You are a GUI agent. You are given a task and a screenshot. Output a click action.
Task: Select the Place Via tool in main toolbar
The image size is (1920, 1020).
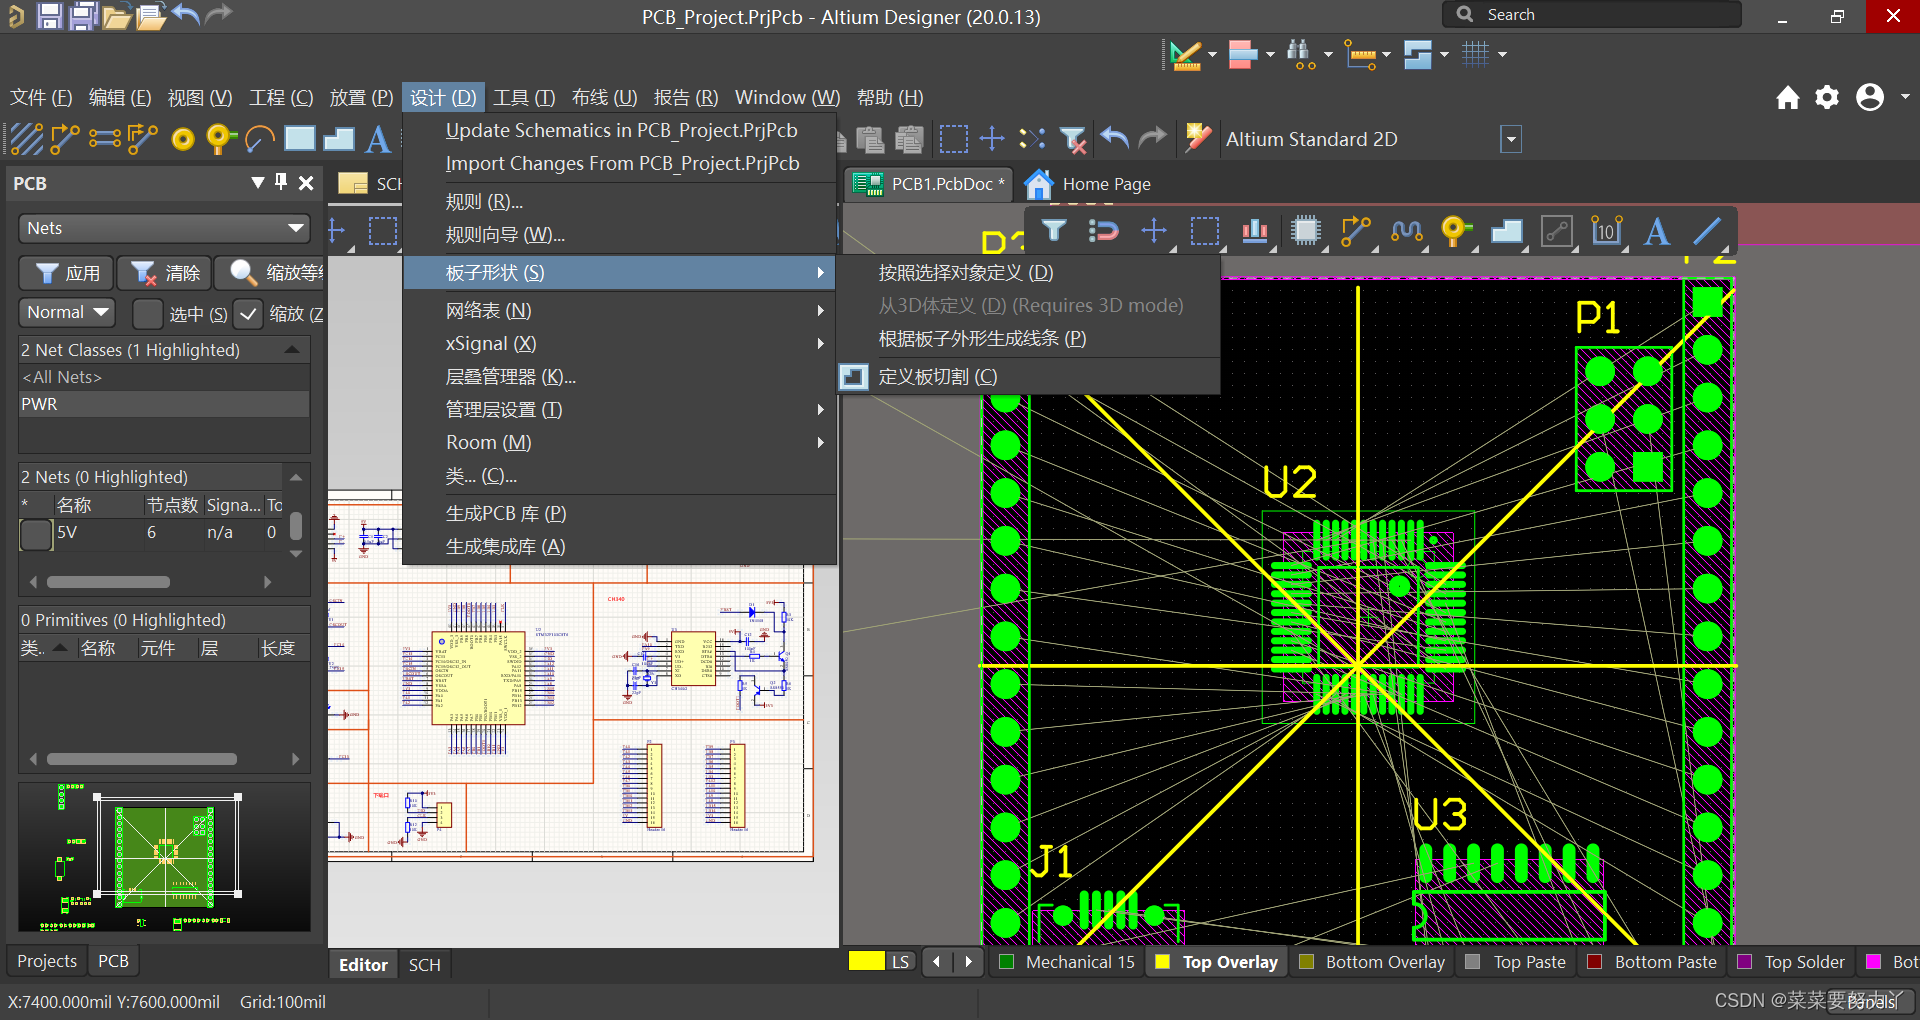220,138
